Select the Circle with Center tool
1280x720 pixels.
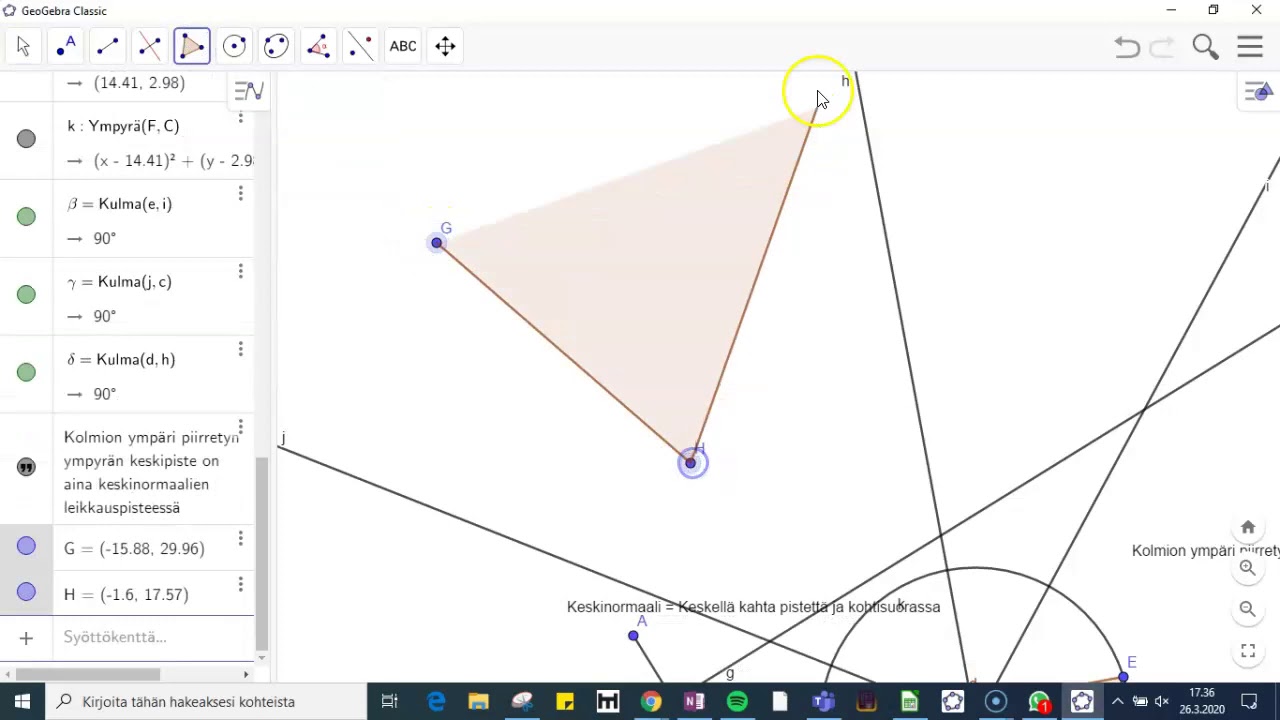pos(234,46)
